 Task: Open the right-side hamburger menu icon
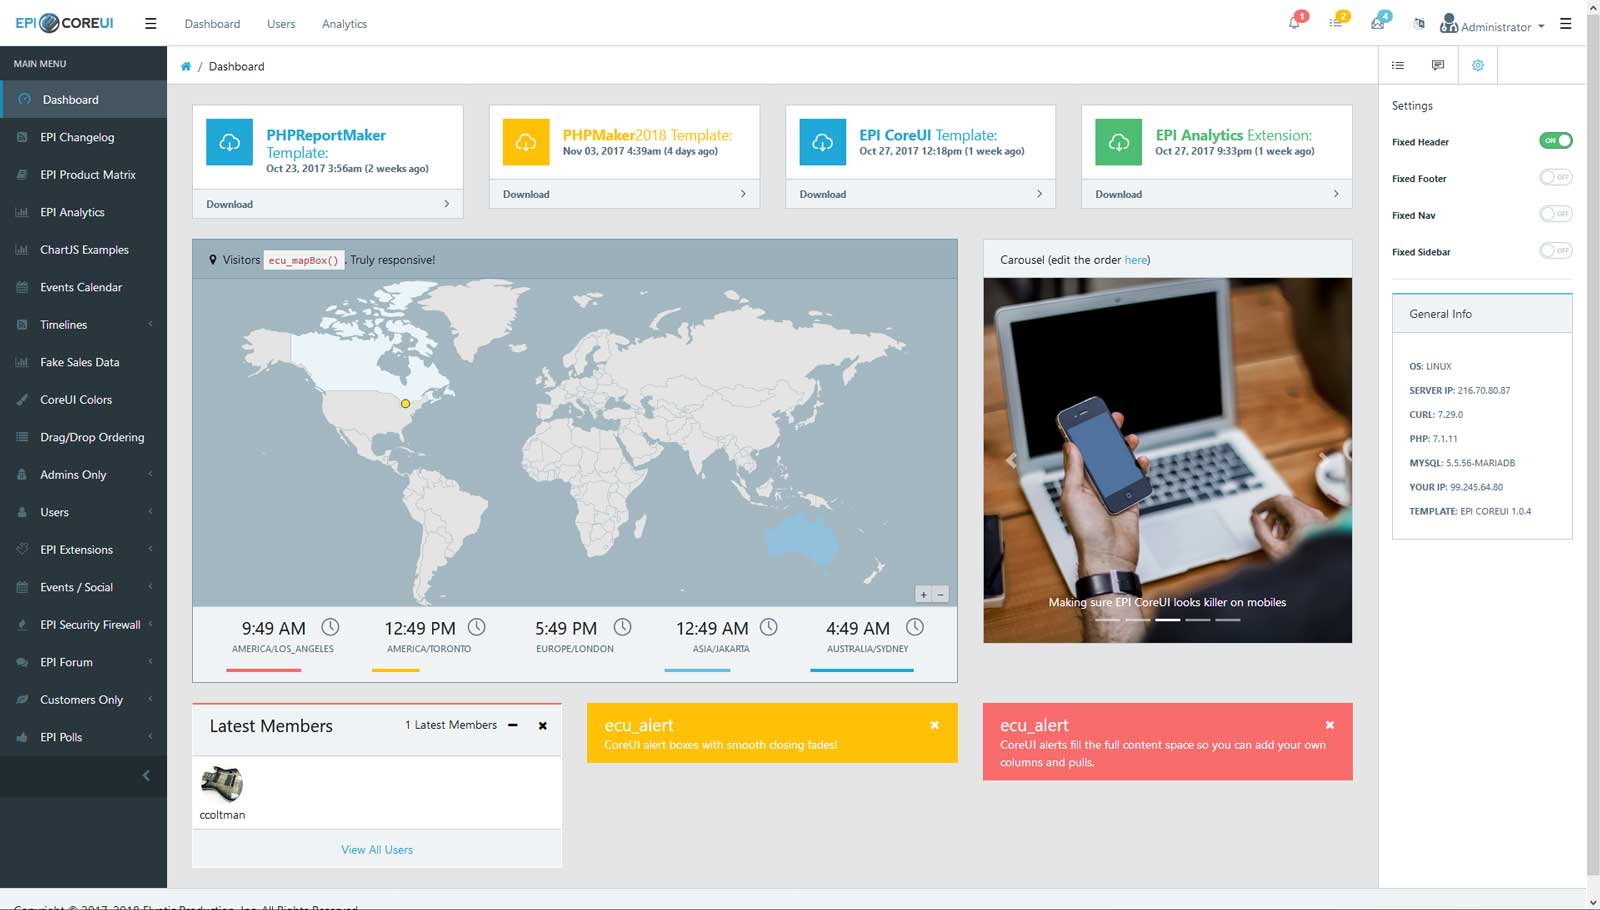point(1565,23)
